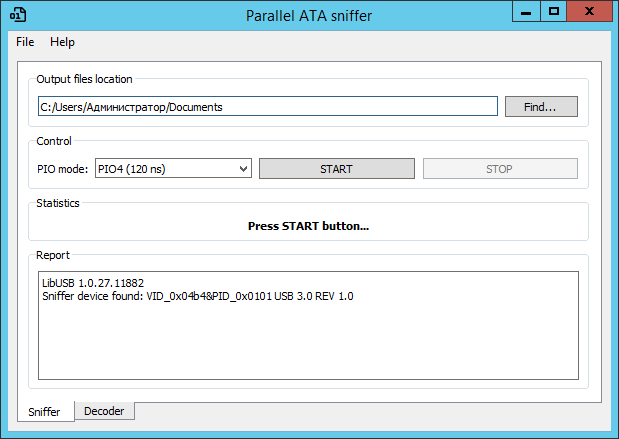Click the Parallel ATA sniffer app icon

tap(18, 15)
